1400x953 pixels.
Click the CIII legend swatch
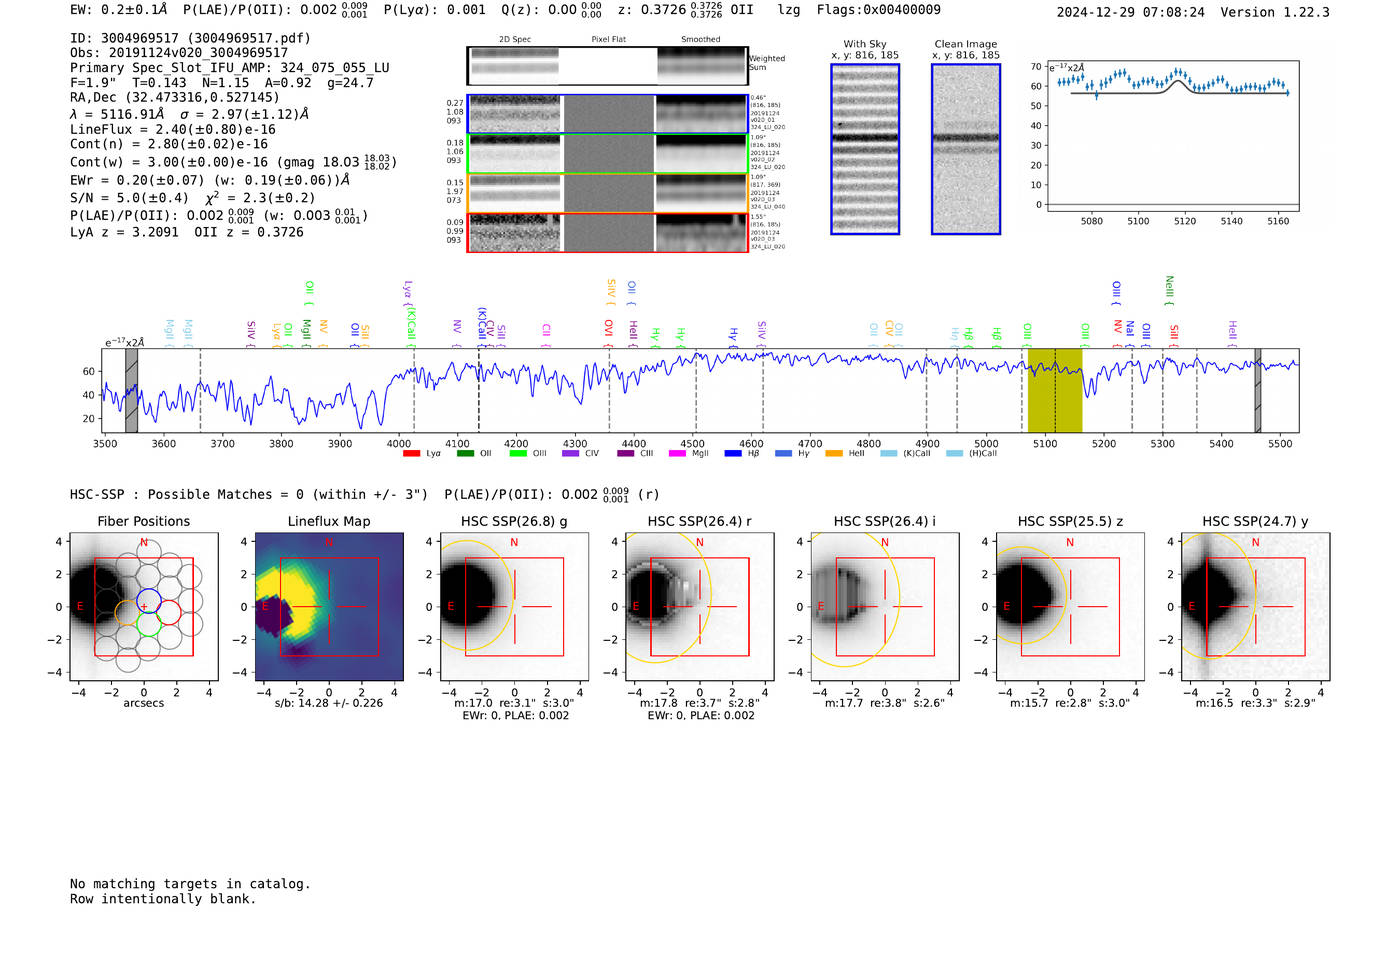[x=626, y=454]
